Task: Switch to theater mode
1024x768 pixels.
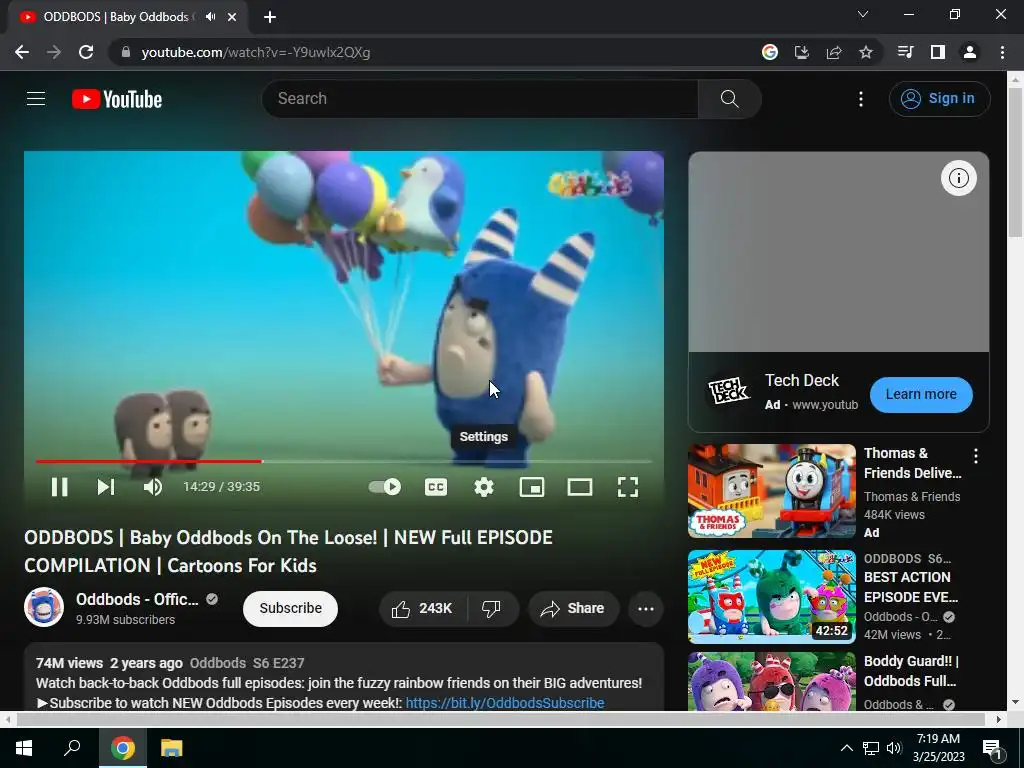Action: (x=580, y=487)
